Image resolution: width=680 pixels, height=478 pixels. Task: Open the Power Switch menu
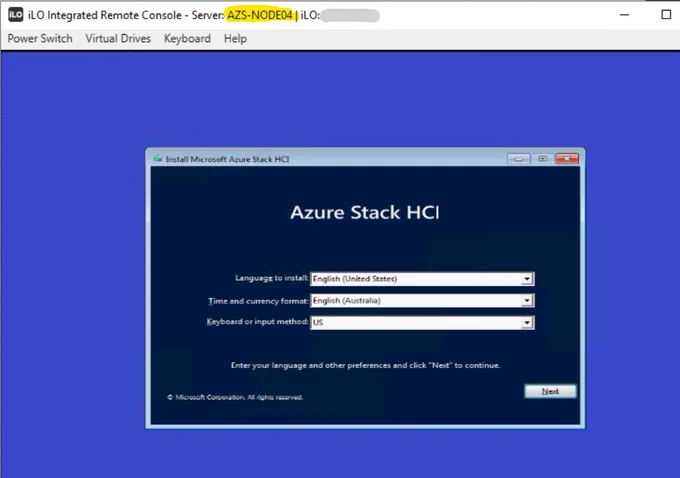point(40,39)
